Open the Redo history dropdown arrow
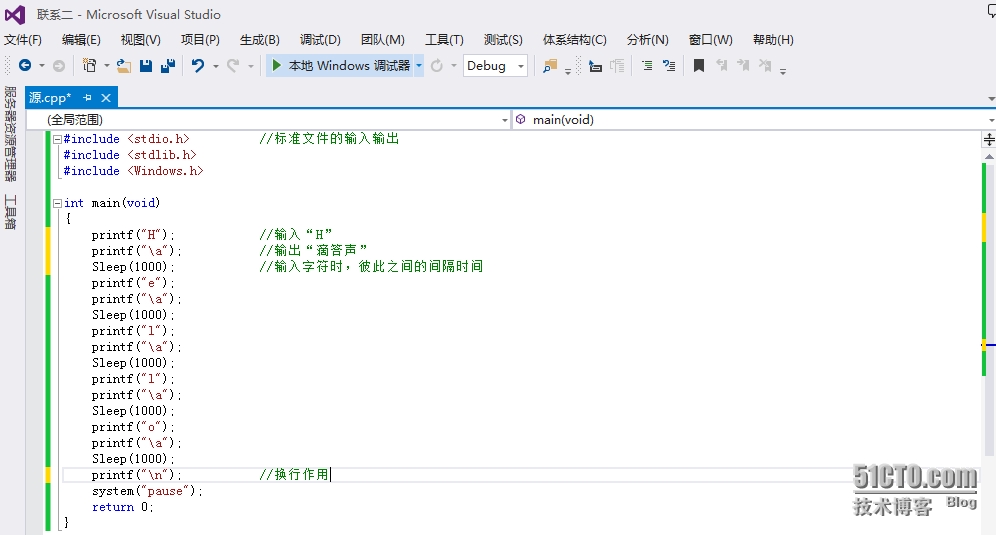Viewport: 996px width, 535px height. [251, 65]
